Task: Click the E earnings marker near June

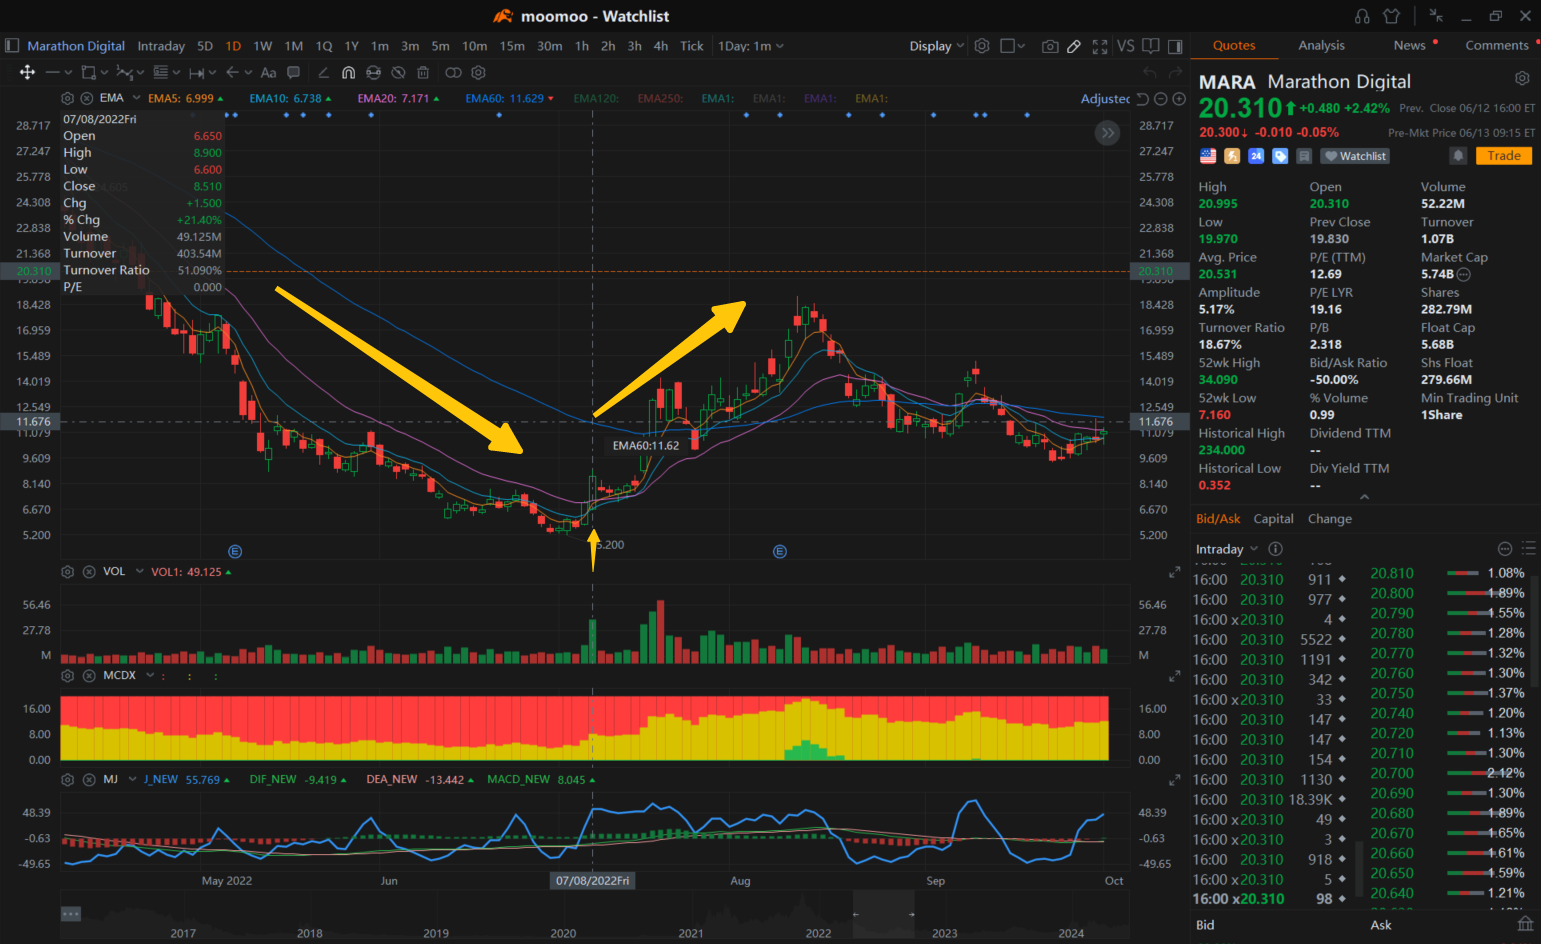Action: pos(235,551)
